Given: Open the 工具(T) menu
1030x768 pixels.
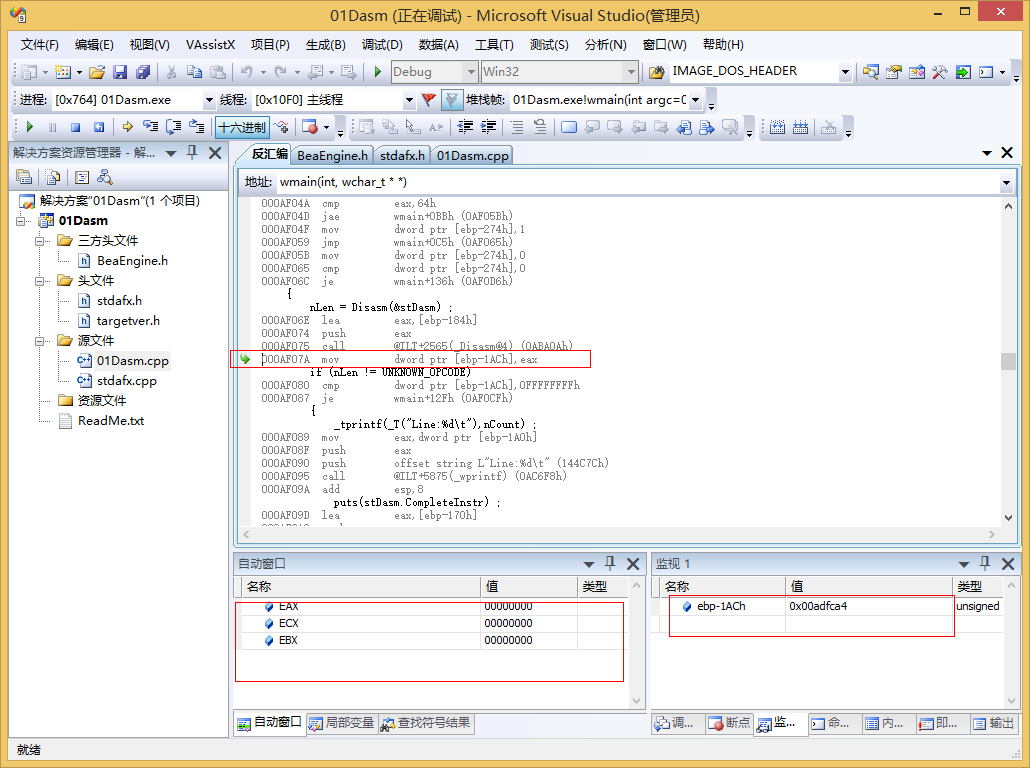Looking at the screenshot, I should (x=494, y=45).
